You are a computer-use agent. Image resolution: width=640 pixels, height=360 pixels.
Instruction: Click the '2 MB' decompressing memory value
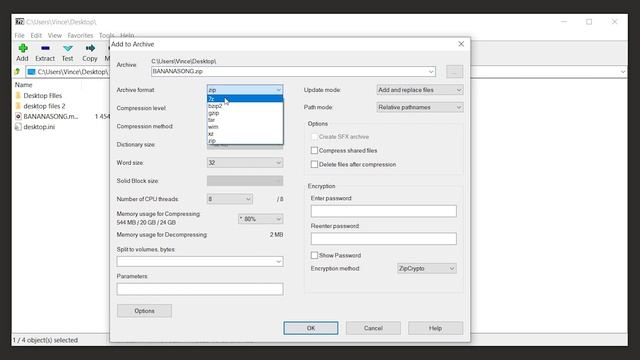[276, 235]
